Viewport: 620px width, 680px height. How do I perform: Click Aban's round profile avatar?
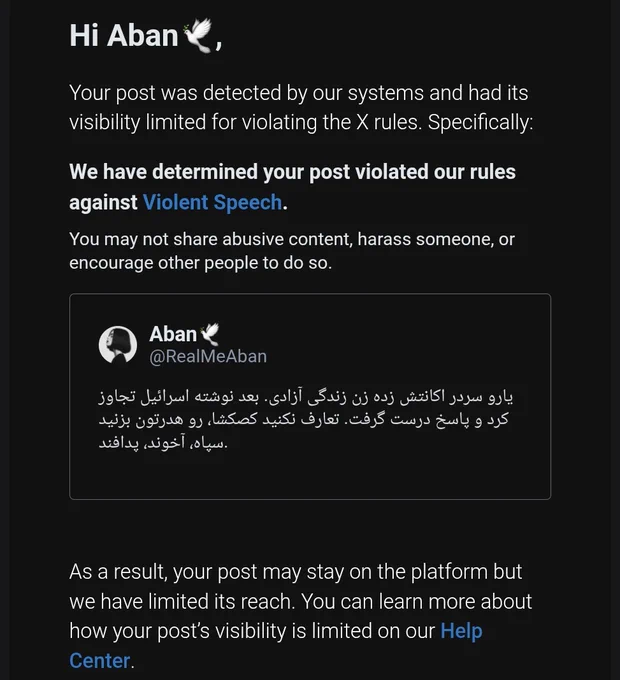118,345
